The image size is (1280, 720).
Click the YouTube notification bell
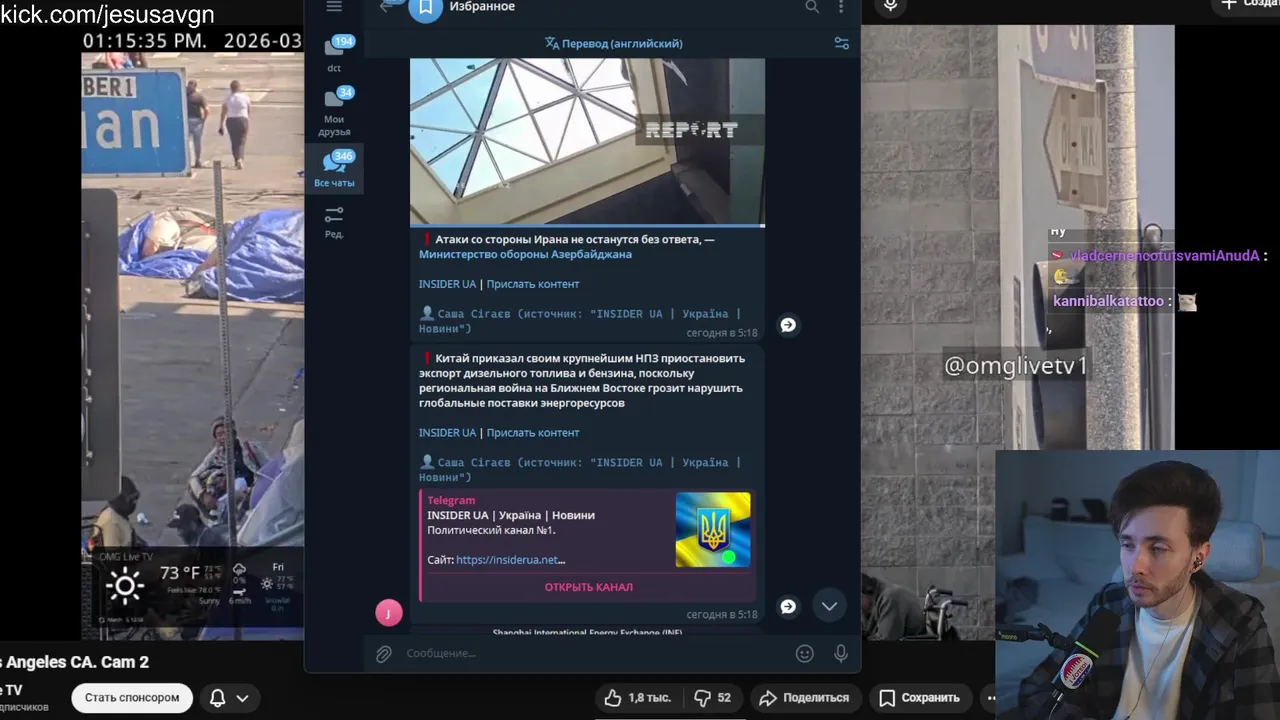(217, 698)
